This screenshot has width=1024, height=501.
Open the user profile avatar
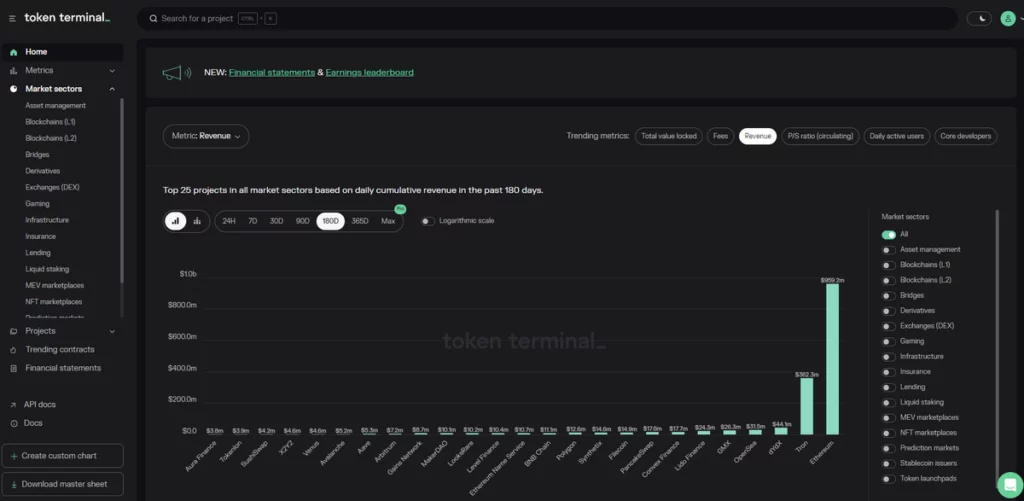tap(1007, 18)
